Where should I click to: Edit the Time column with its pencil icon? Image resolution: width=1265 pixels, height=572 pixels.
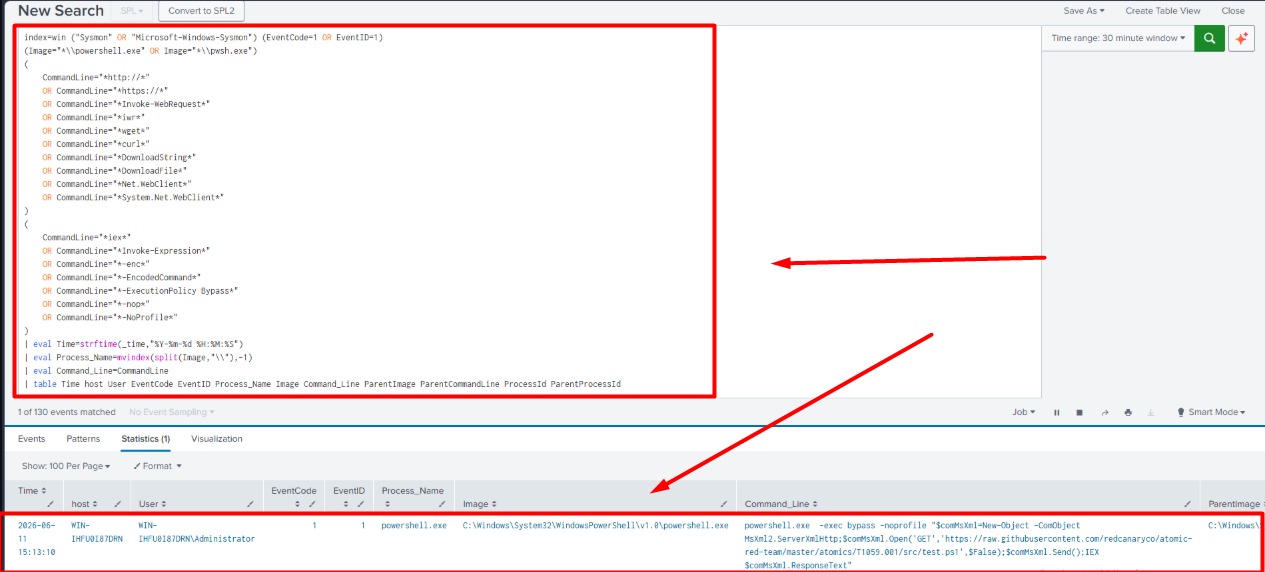[x=50, y=503]
